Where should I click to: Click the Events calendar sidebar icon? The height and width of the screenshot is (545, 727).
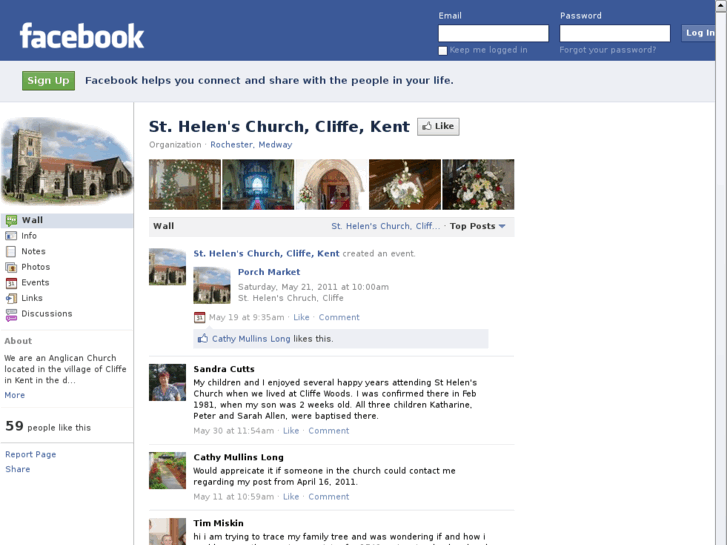point(11,282)
